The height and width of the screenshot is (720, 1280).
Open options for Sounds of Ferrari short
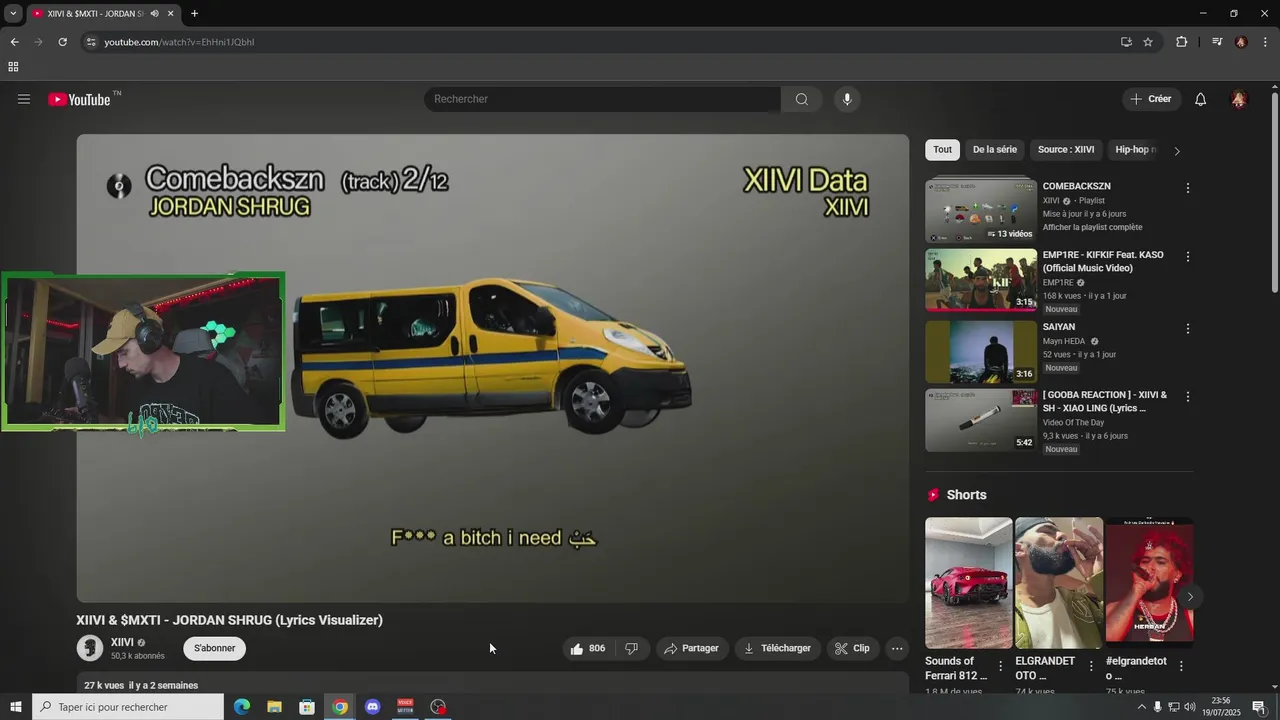tap(1001, 666)
